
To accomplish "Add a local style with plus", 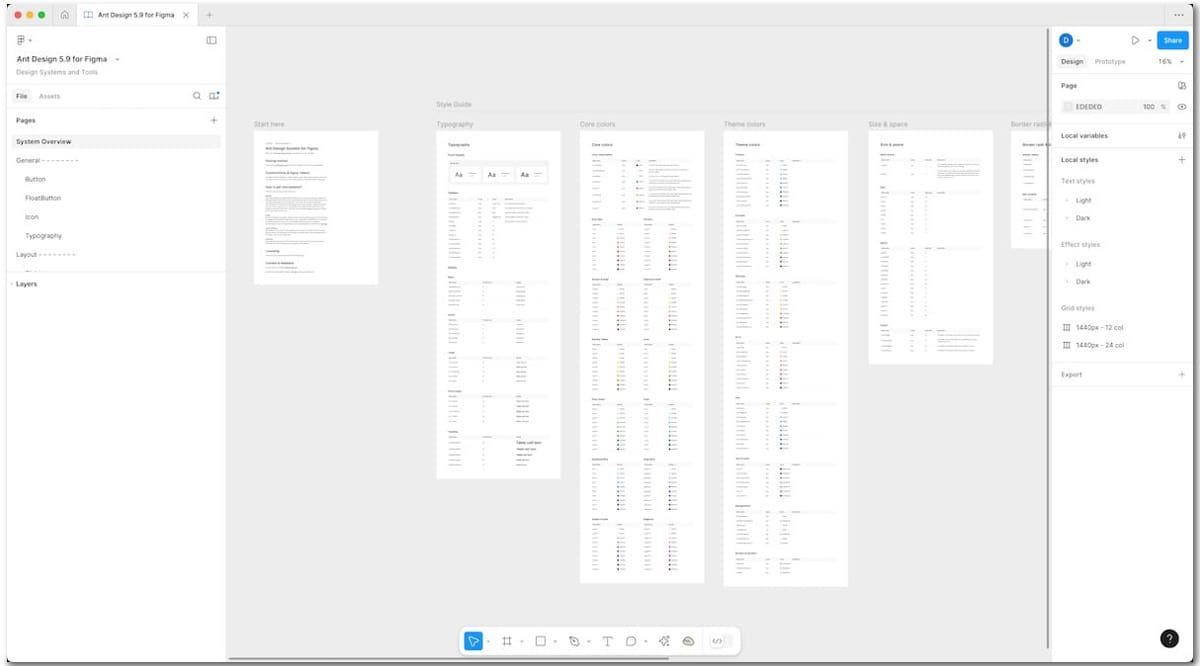I will pyautogui.click(x=1182, y=160).
